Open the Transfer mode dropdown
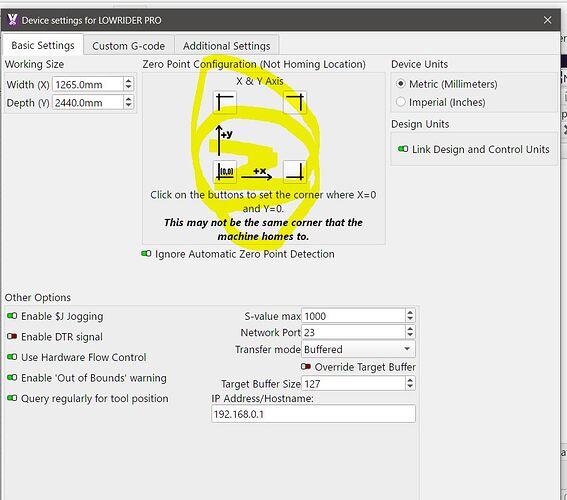This screenshot has width=567, height=500. click(358, 349)
